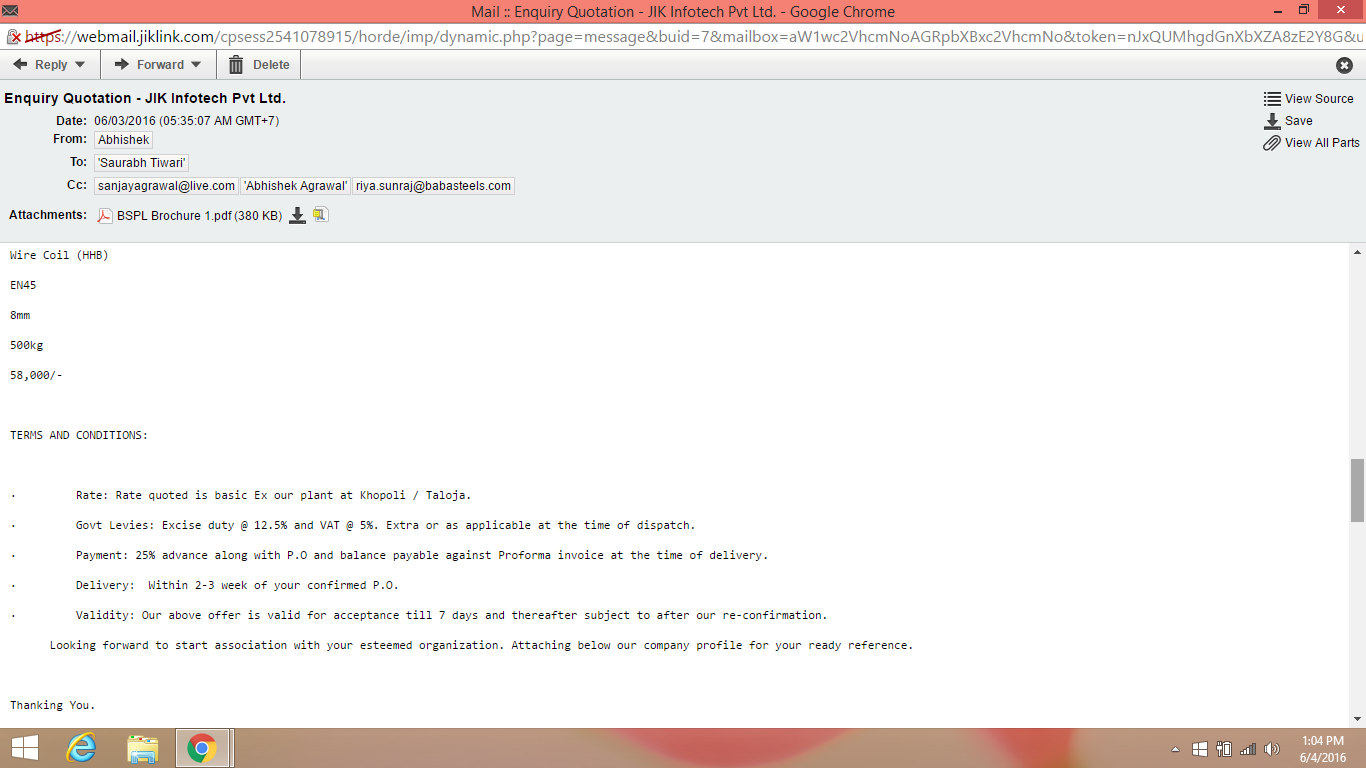Click TERMS AND CONDITIONS heading

coord(79,435)
